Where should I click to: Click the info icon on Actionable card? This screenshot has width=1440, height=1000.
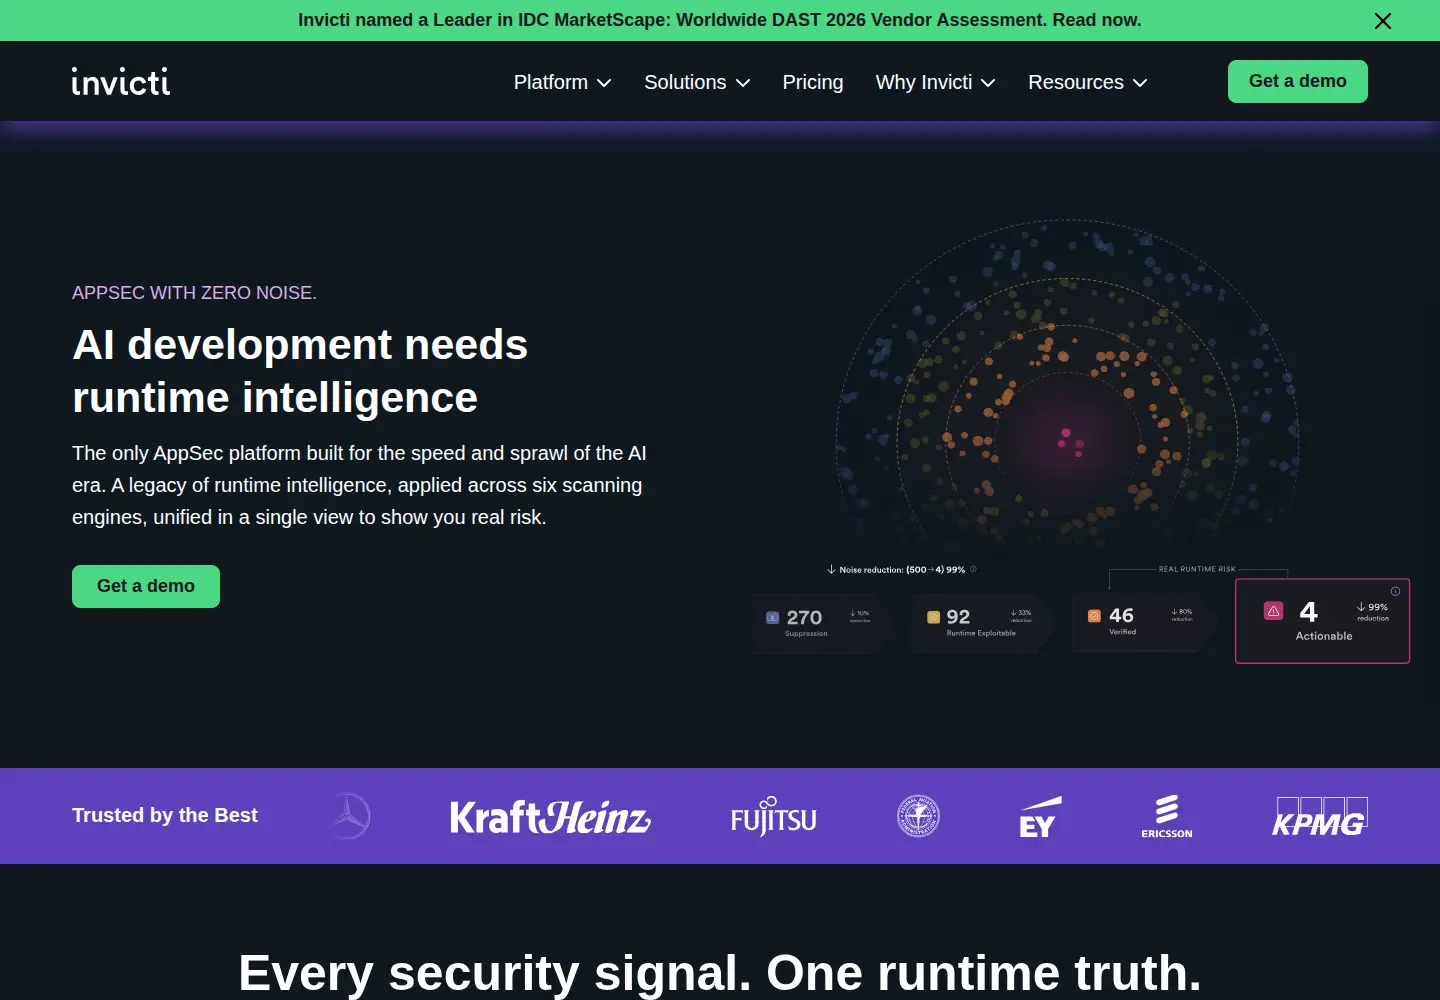coord(1395,591)
